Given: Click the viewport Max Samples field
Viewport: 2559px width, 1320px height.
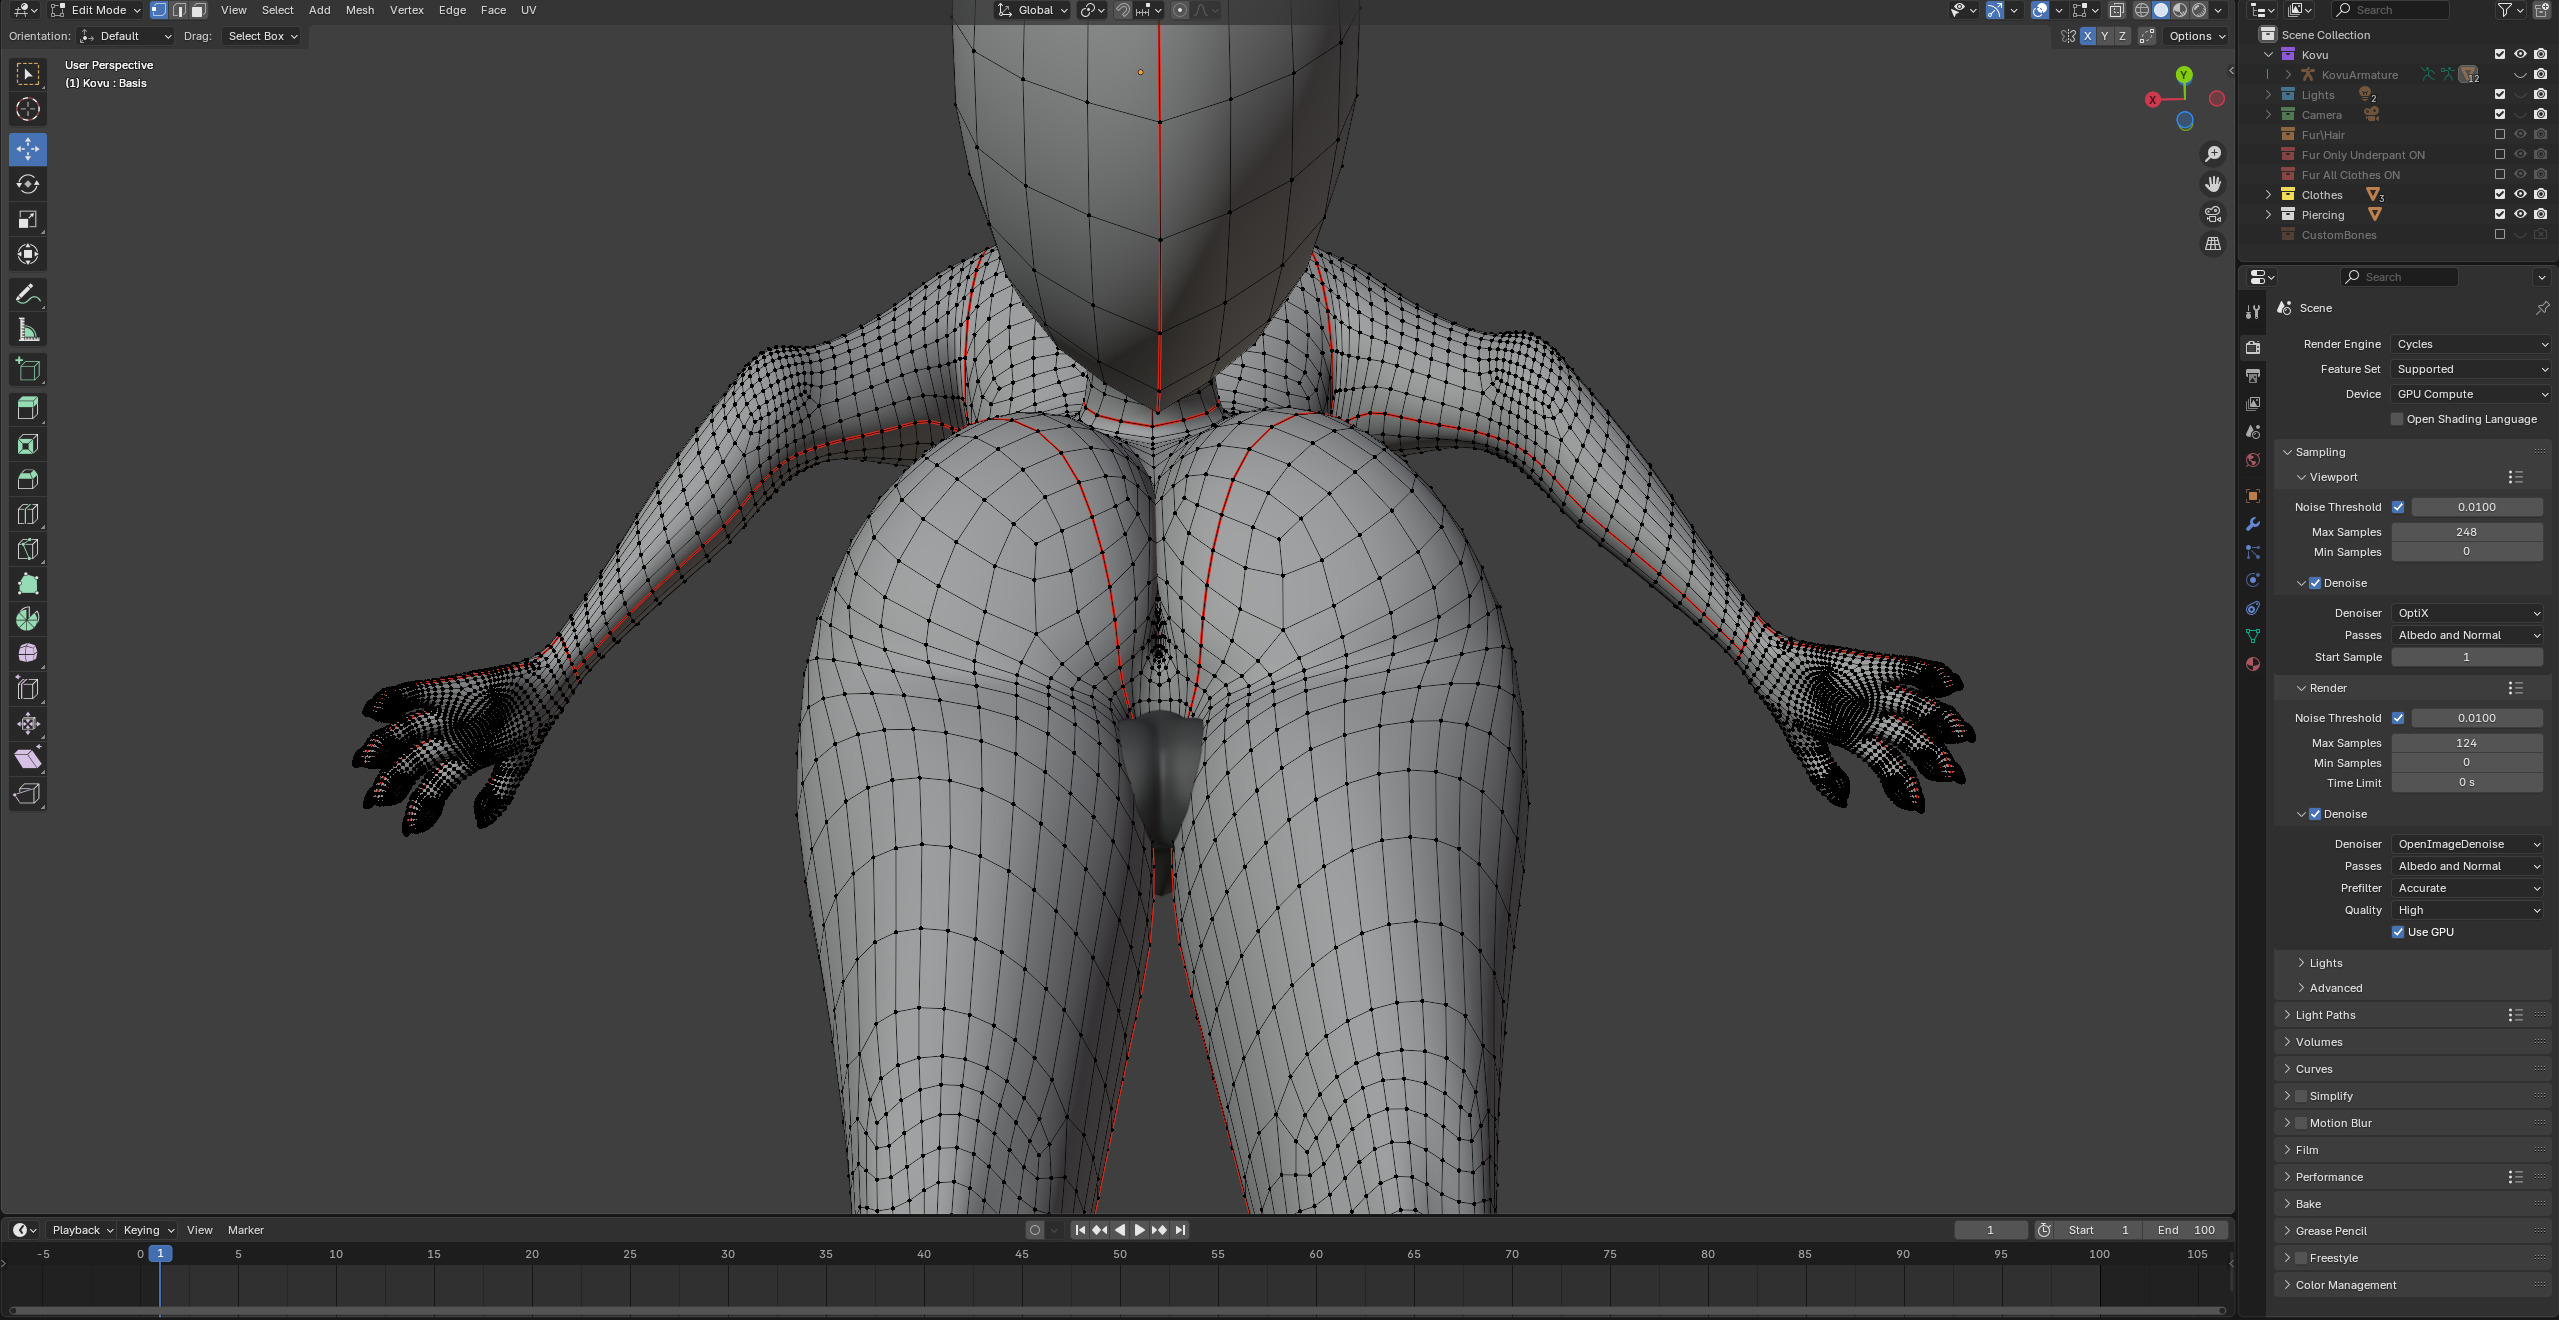Looking at the screenshot, I should [2466, 532].
